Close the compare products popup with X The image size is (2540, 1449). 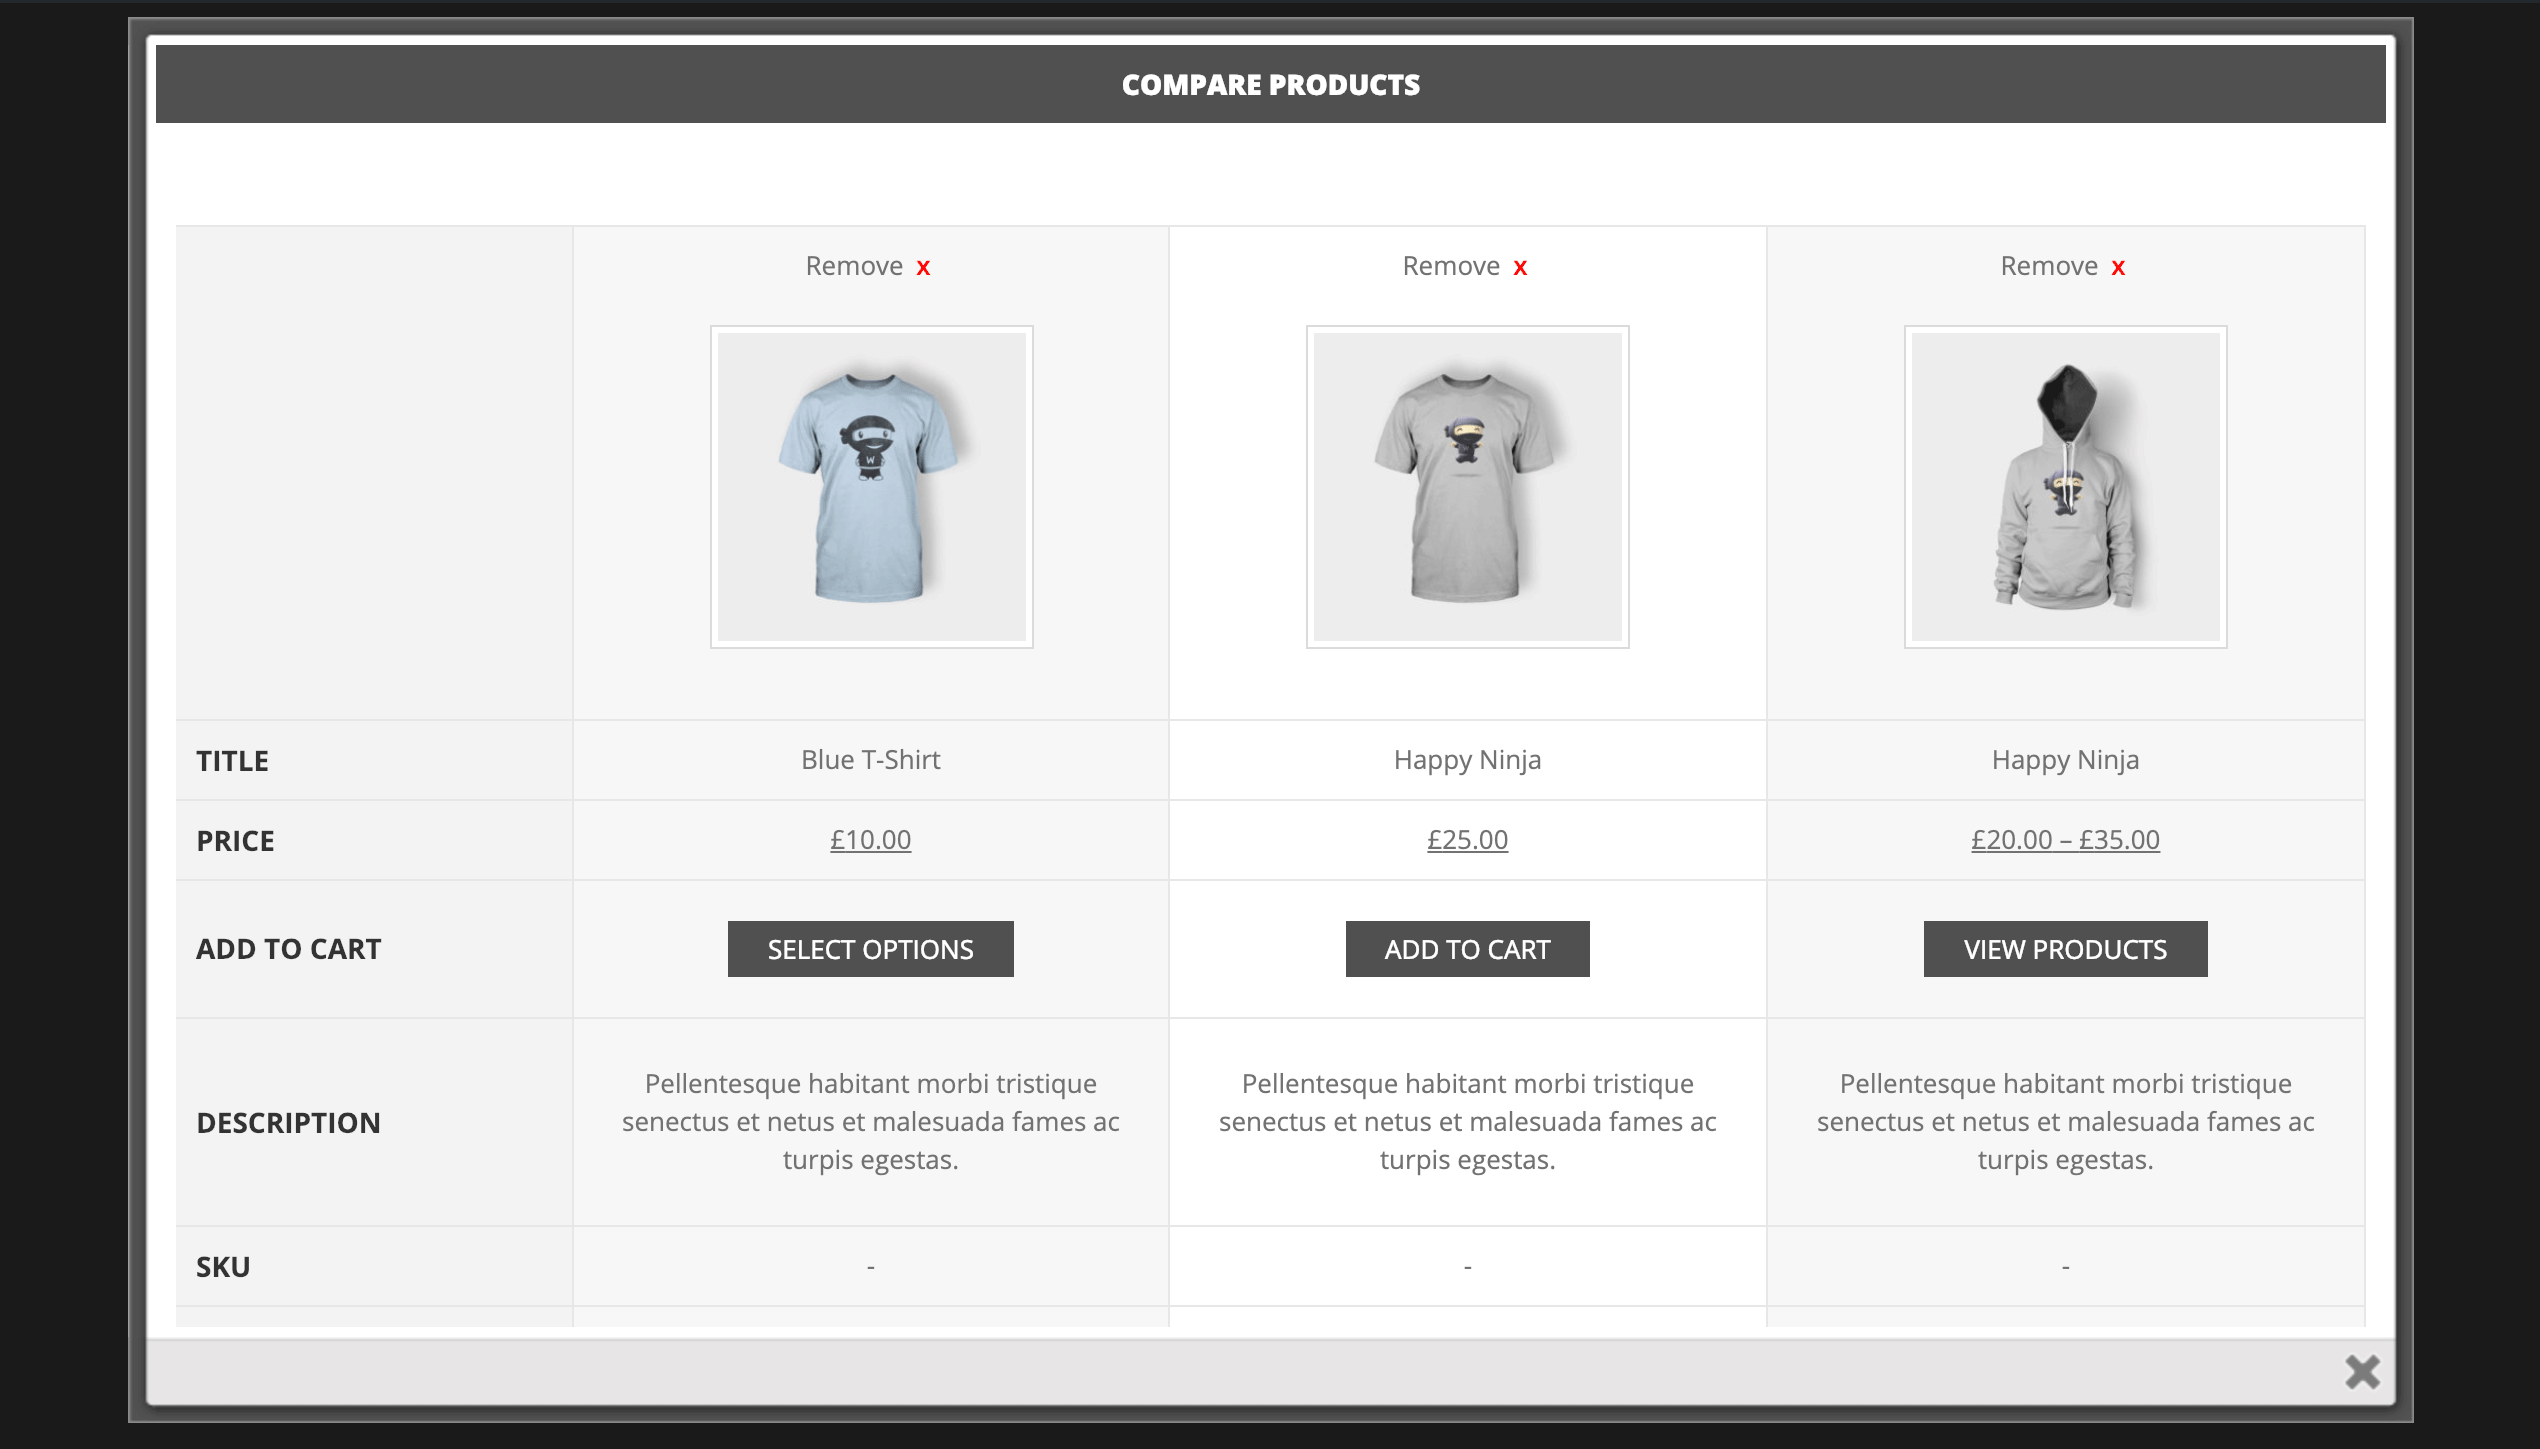[x=2362, y=1372]
